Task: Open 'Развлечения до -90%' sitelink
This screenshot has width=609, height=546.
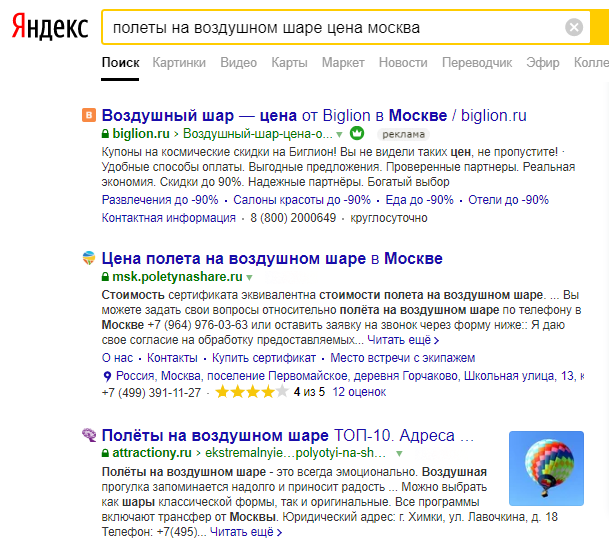Action: (160, 200)
